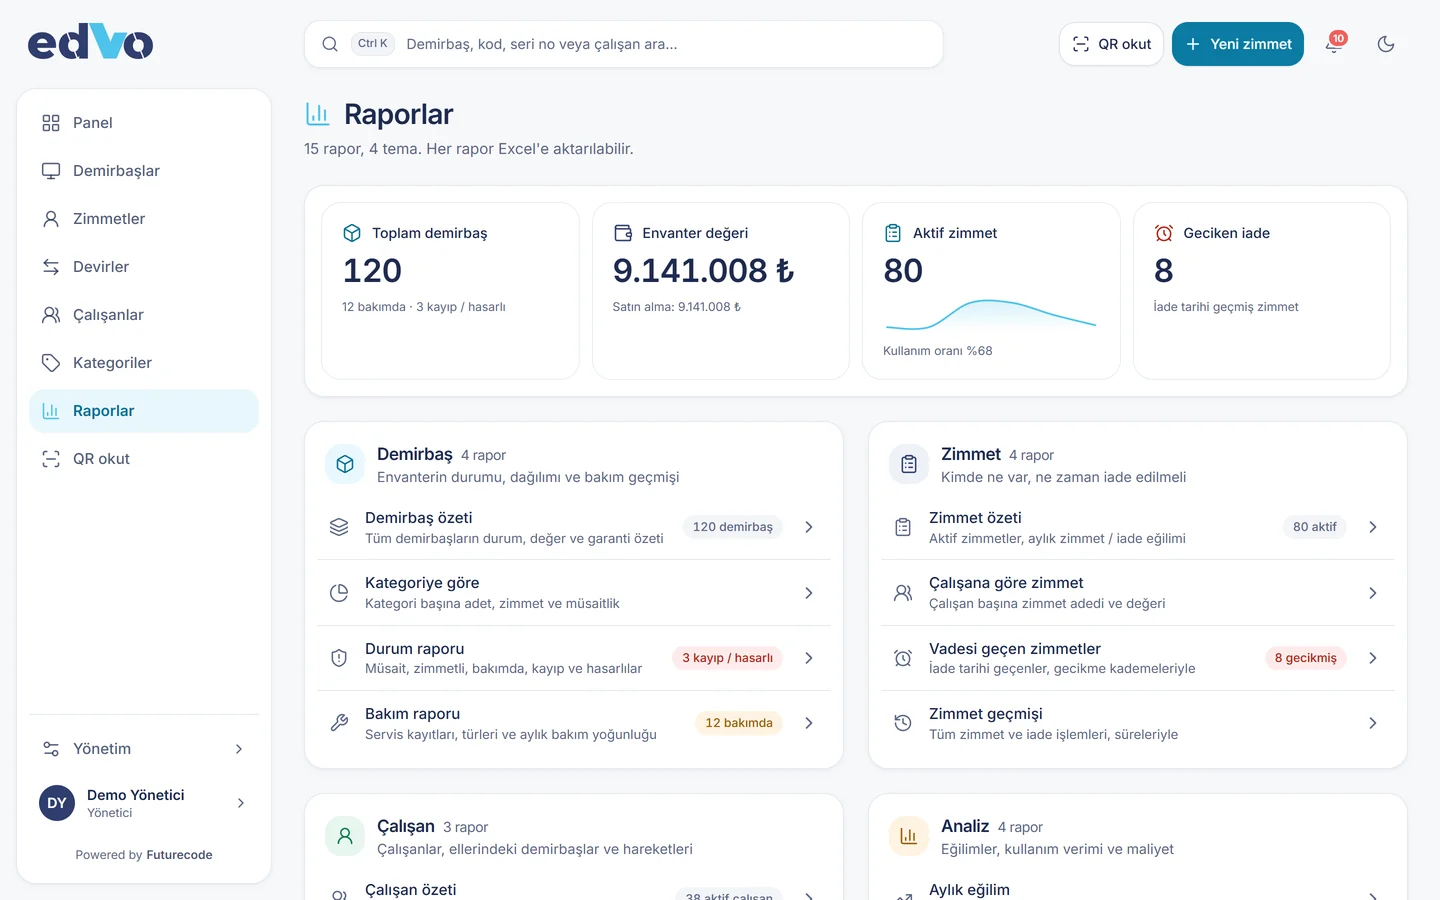Screen dimensions: 1440x900
Task: Click the history icon for Zimmet geçmişi
Action: 903,723
